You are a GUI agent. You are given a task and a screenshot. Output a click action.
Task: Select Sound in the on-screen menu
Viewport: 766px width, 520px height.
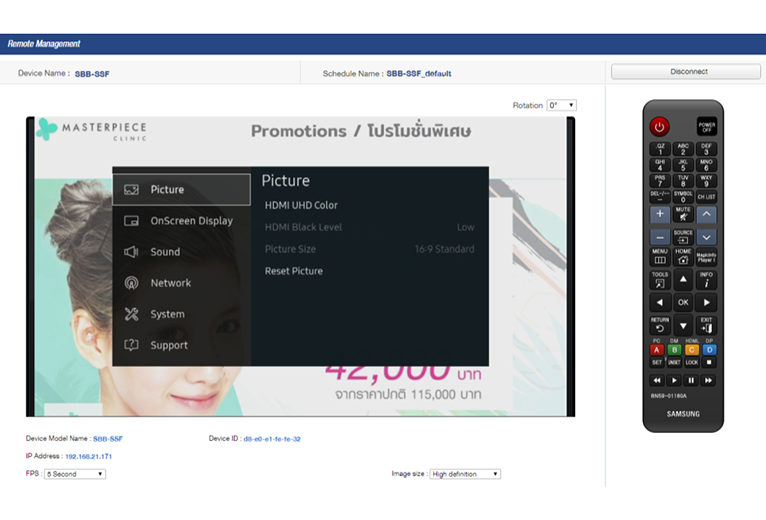pos(165,252)
